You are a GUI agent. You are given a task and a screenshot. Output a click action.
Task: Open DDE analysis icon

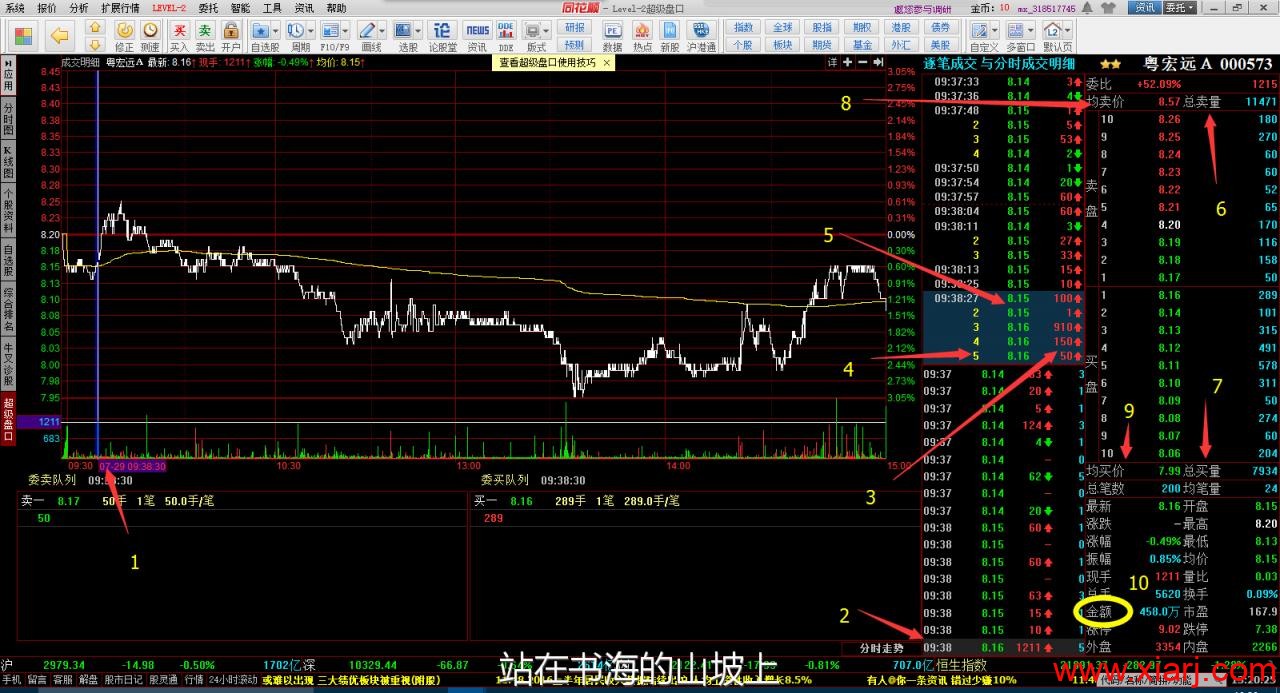coord(506,36)
